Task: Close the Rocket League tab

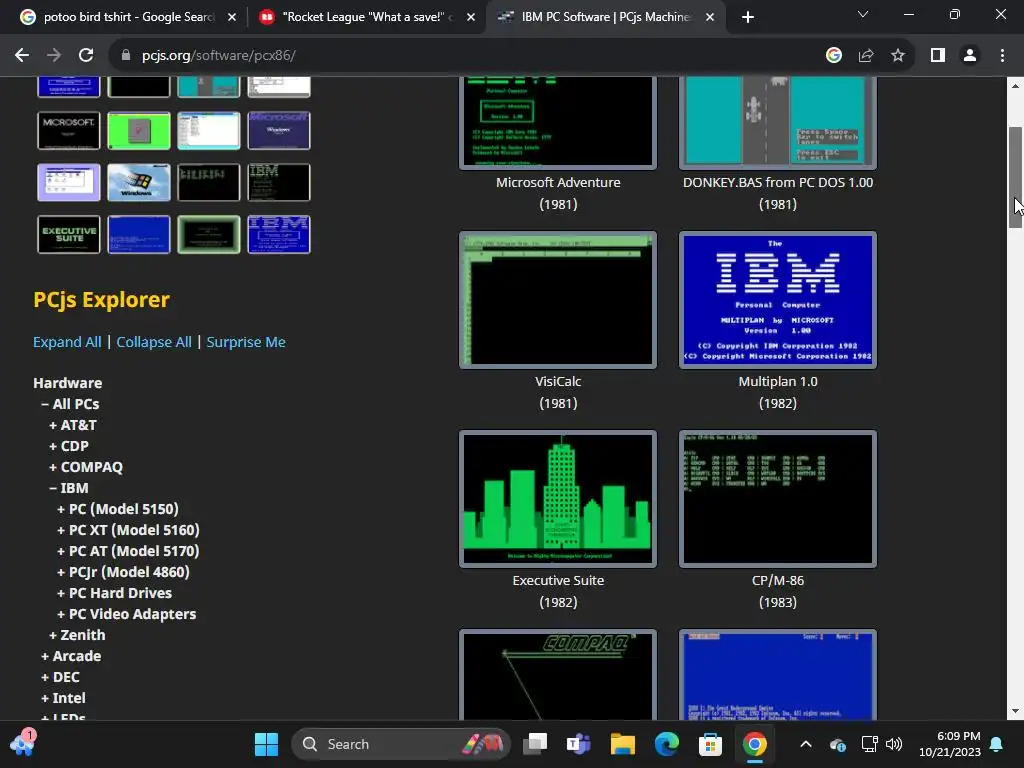Action: (471, 17)
